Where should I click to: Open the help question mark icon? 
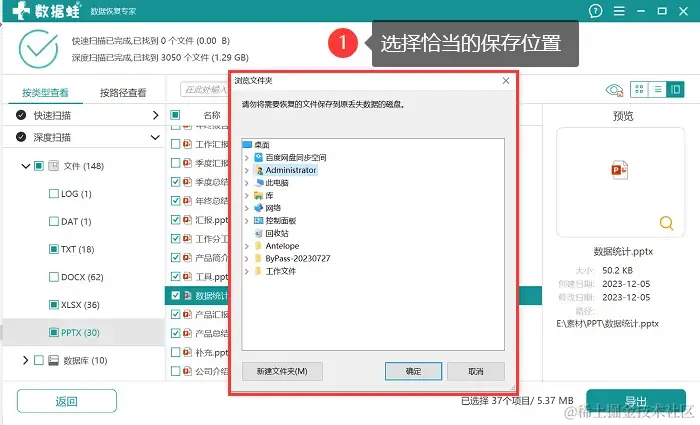point(595,11)
